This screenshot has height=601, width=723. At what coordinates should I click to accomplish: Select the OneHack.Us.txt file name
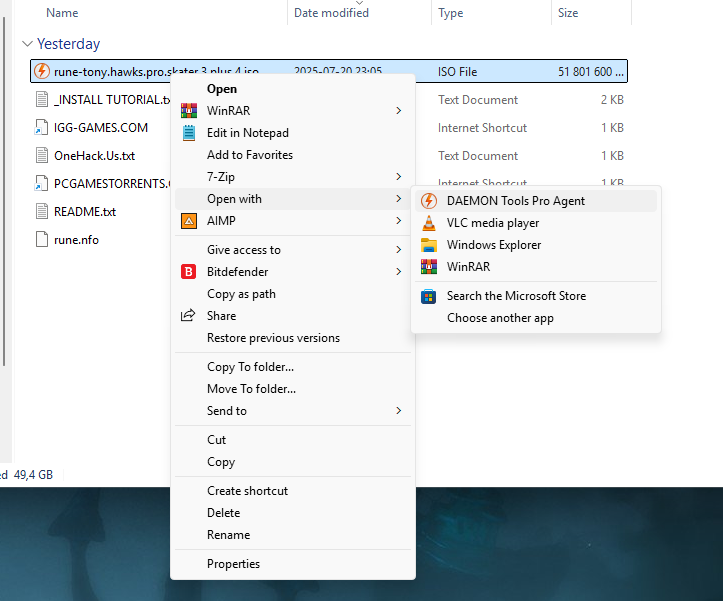click(x=95, y=156)
